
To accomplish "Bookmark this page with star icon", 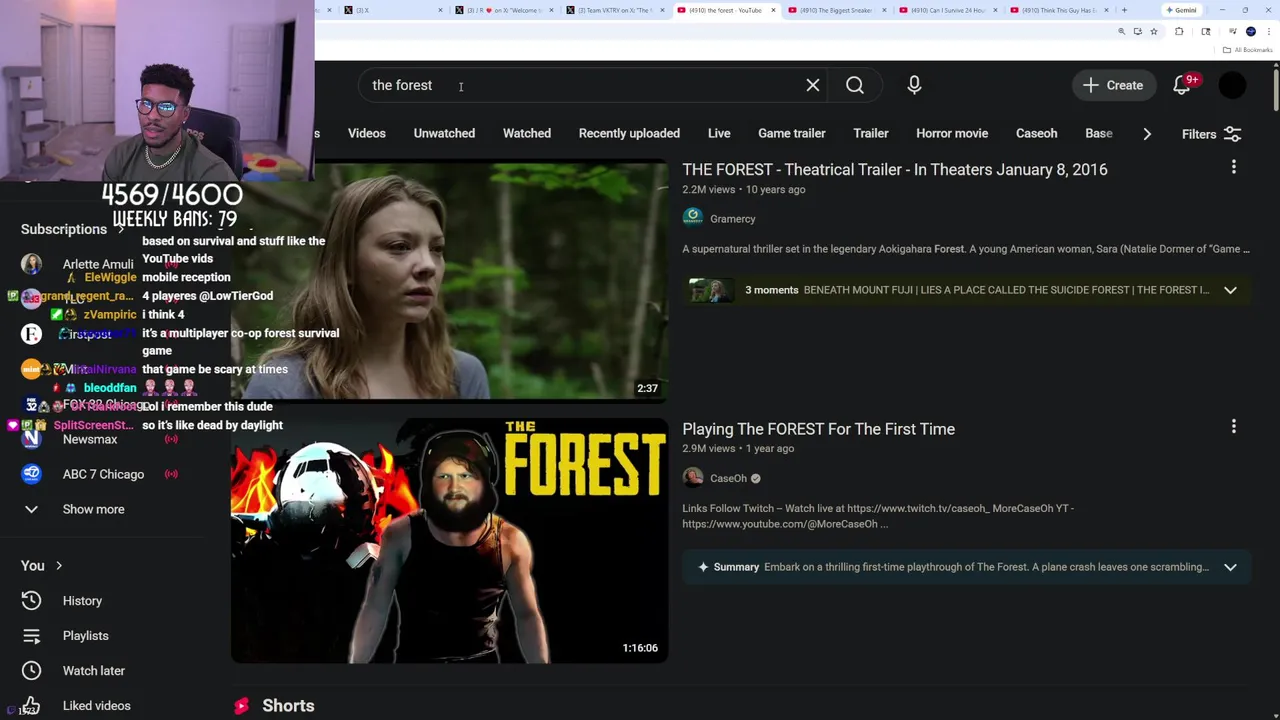I will 1153,32.
